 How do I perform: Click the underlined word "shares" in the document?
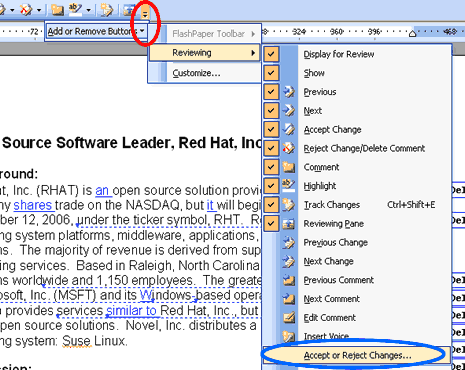[x=33, y=205]
